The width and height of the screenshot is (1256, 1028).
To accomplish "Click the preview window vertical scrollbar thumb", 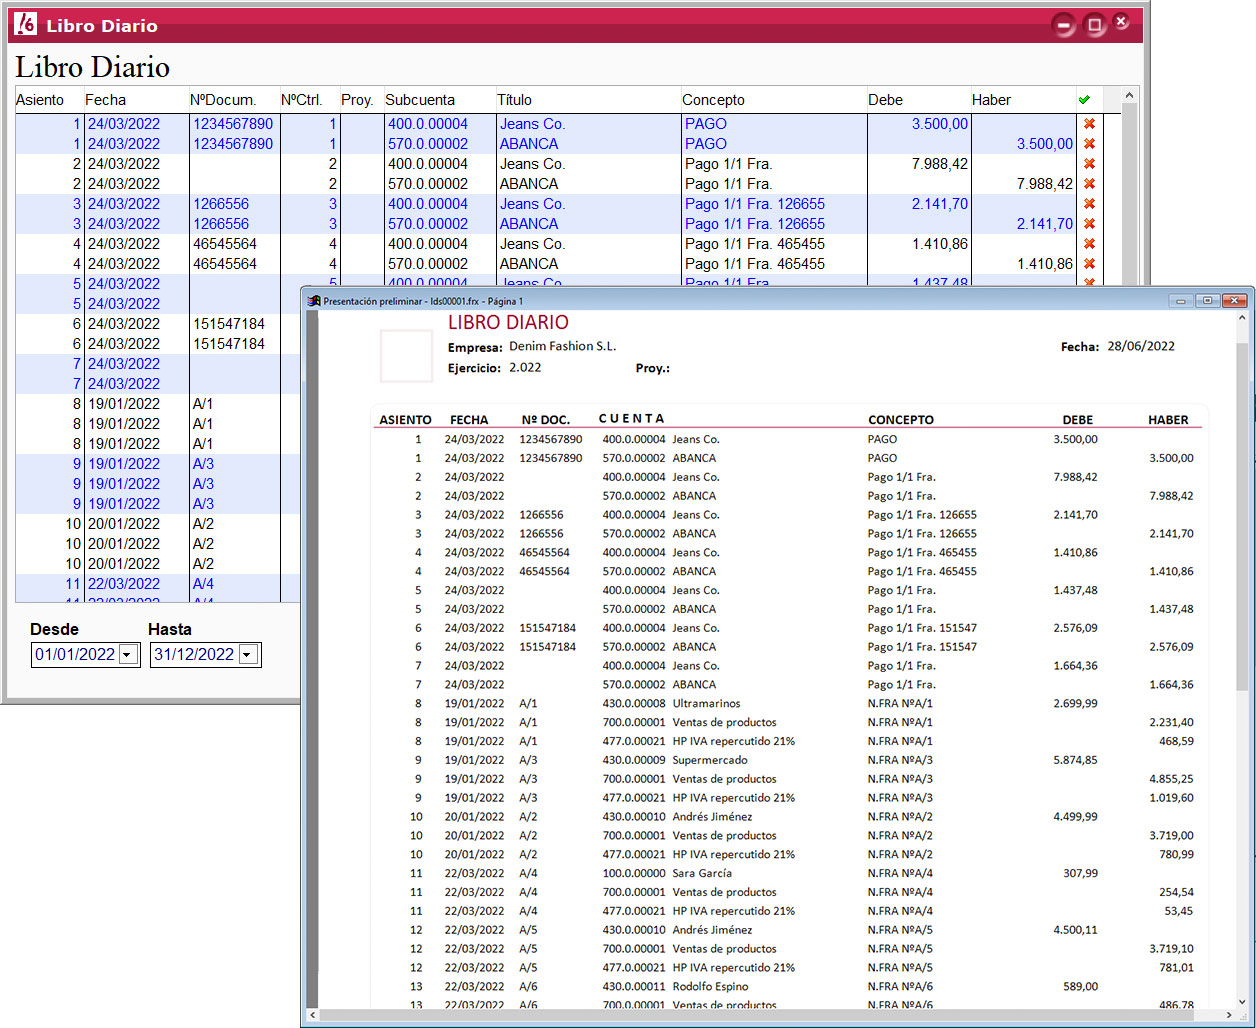I will 1242,516.
